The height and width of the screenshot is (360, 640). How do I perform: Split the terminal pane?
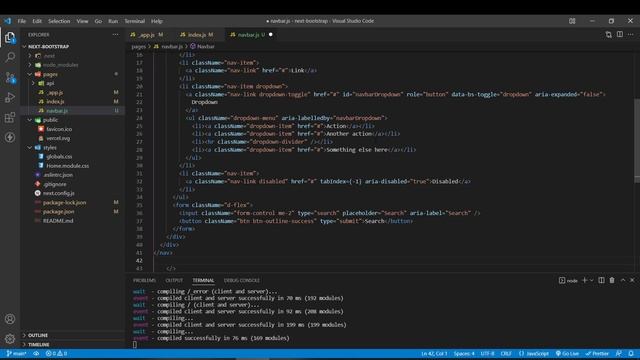(x=601, y=280)
